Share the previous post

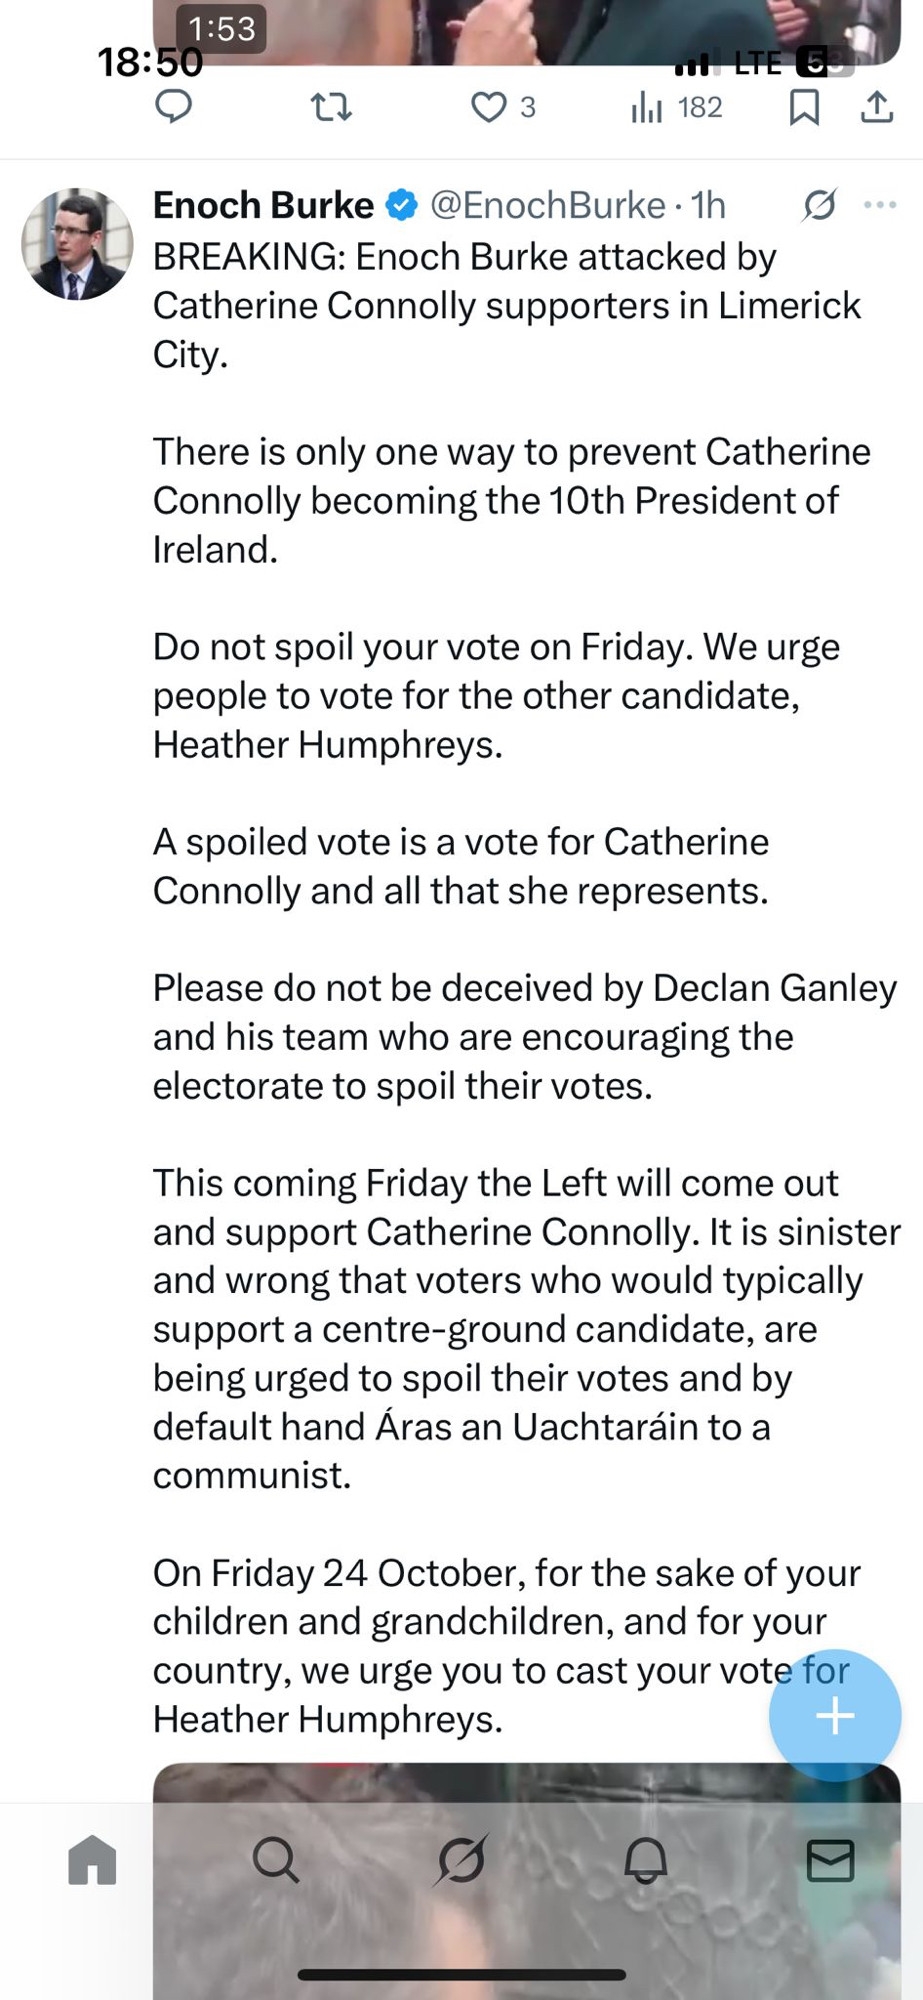[877, 106]
